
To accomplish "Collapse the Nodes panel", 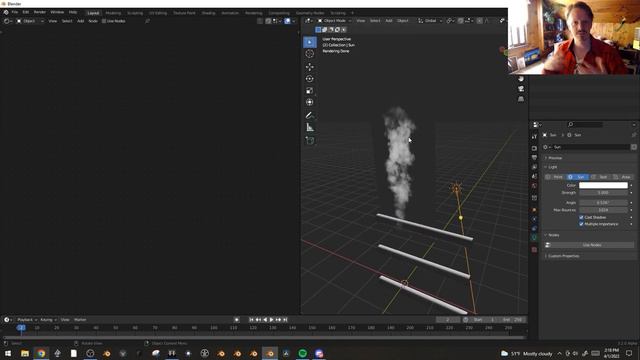I will point(552,235).
